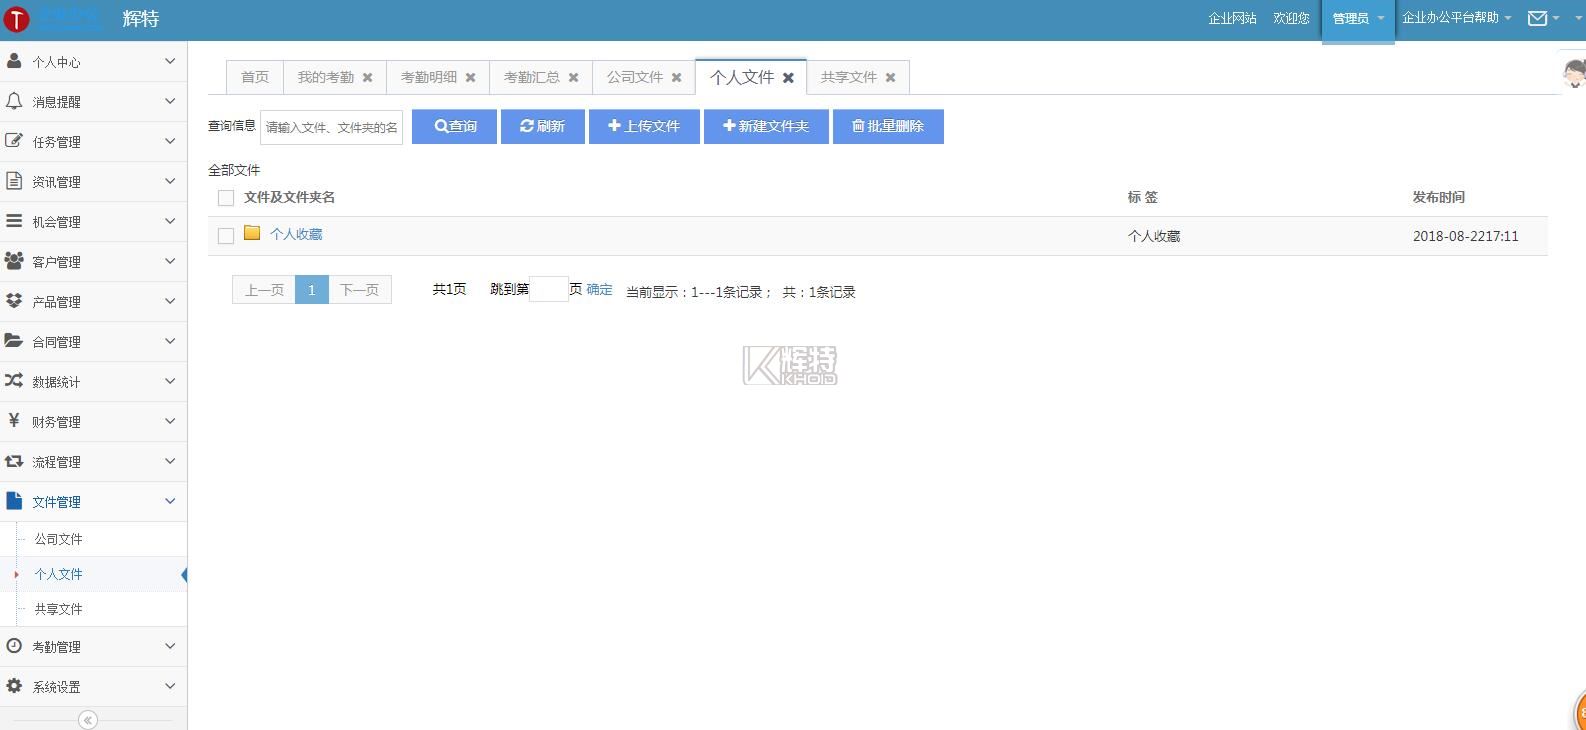This screenshot has height=730, width=1586.
Task: Click the 新建文件夹 button
Action: [x=766, y=126]
